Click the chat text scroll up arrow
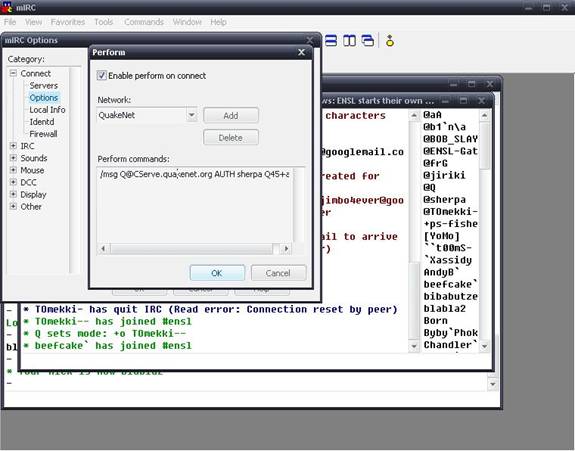The height and width of the screenshot is (451, 575). point(414,116)
